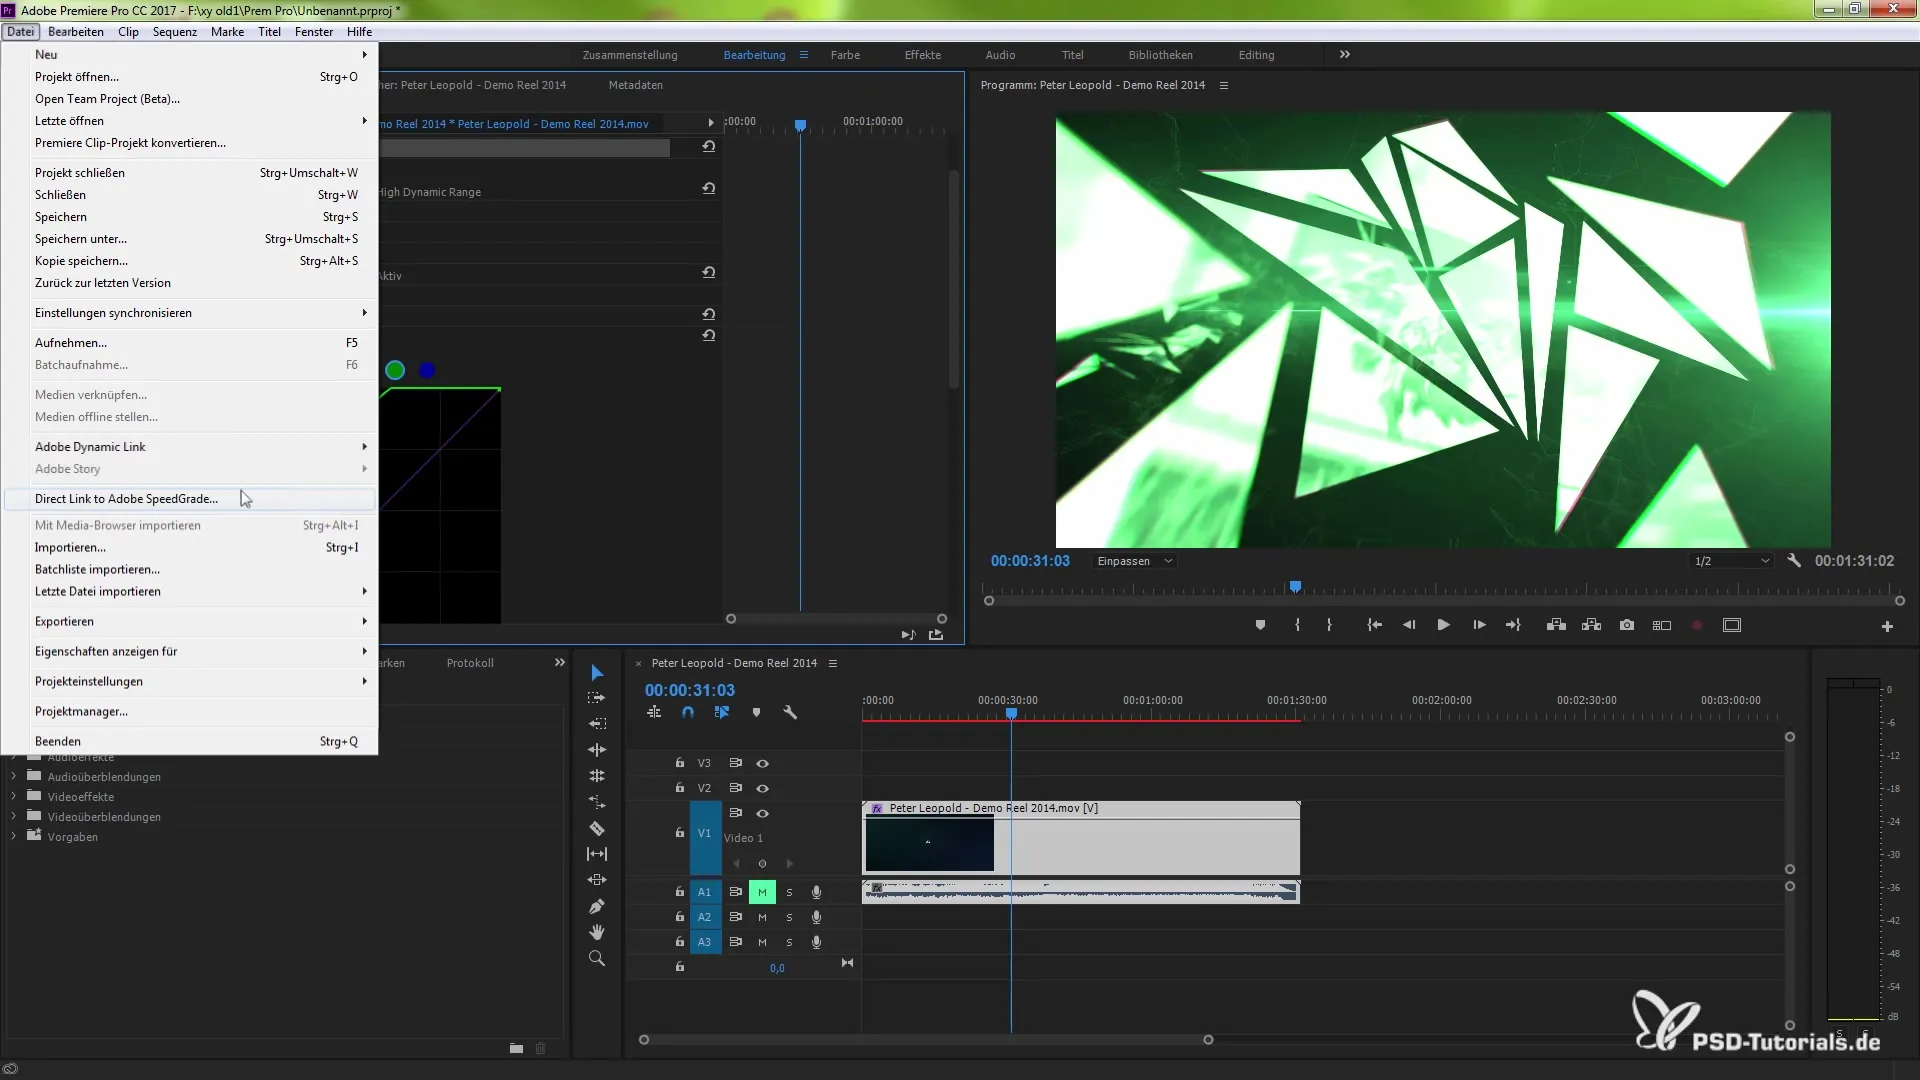Click the green channel color dot

pyautogui.click(x=395, y=371)
